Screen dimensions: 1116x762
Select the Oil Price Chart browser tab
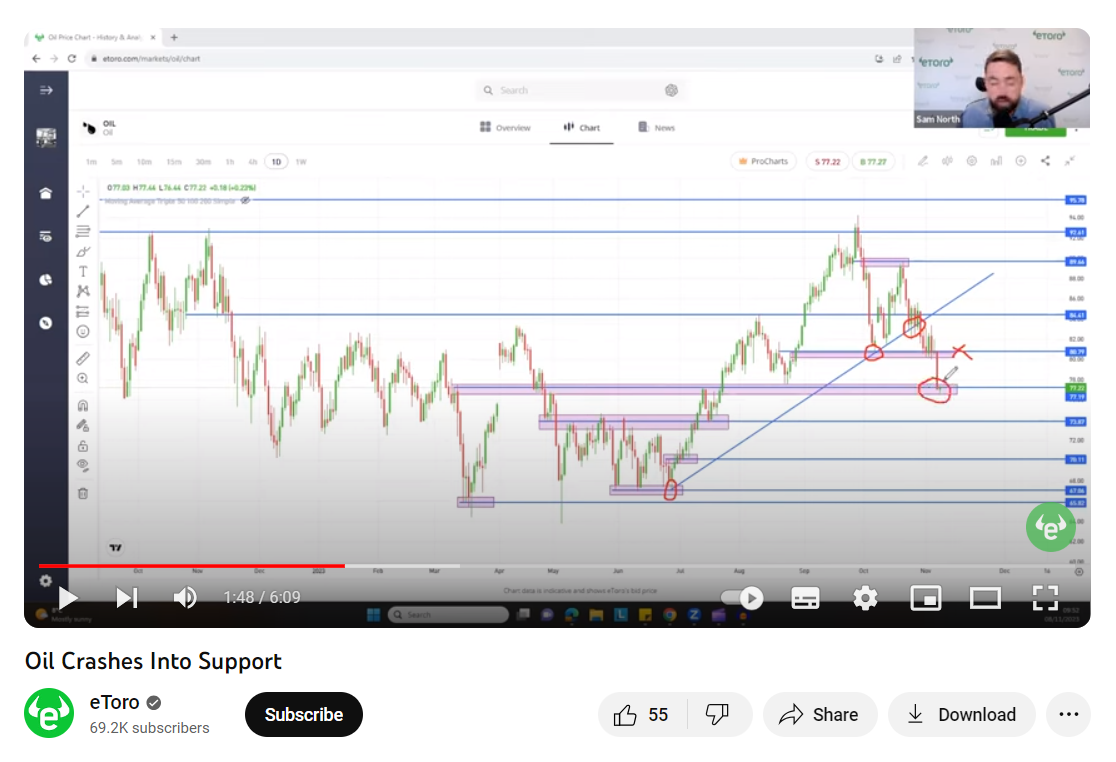(93, 37)
